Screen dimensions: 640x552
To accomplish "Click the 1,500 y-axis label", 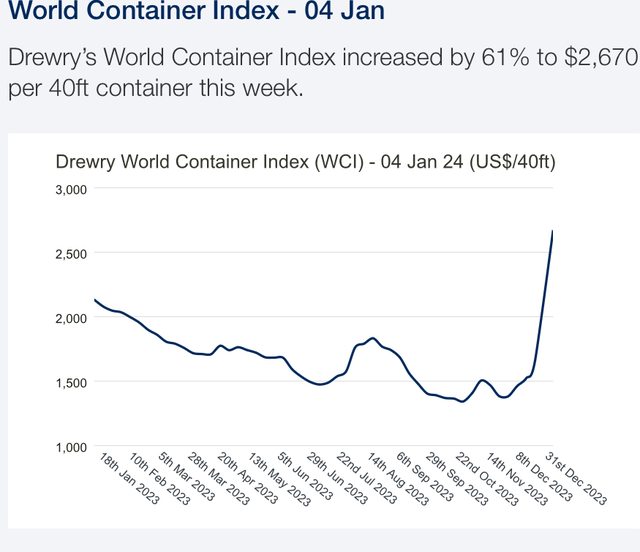I will 71,383.
